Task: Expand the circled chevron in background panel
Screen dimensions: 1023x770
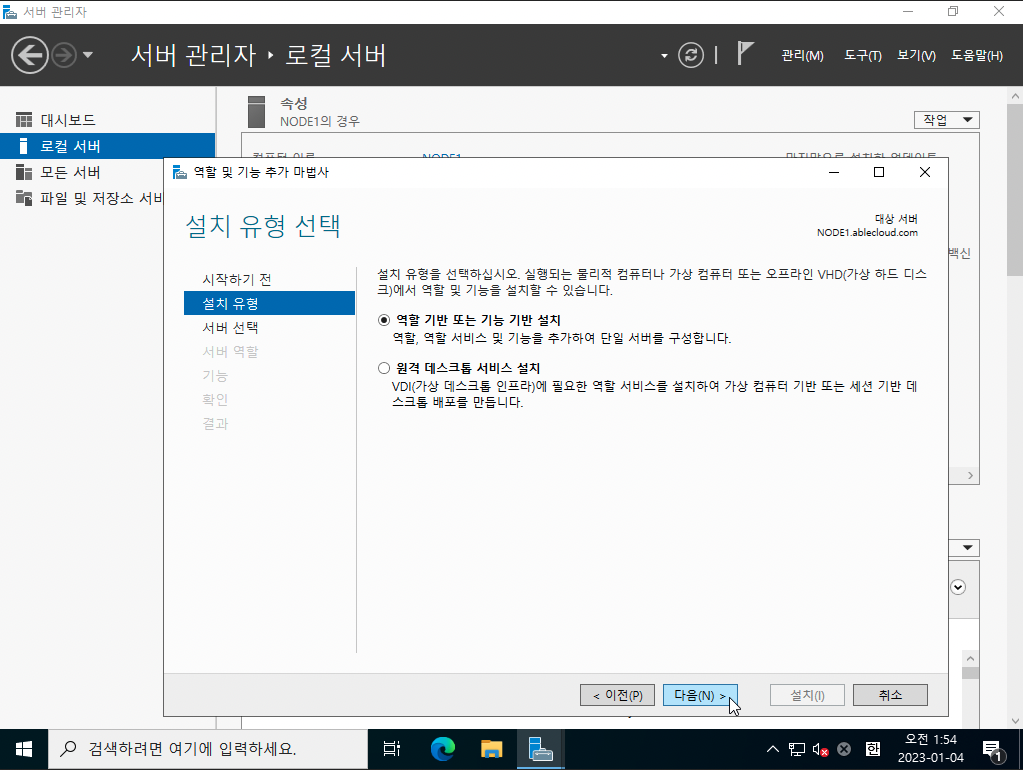Action: (958, 587)
